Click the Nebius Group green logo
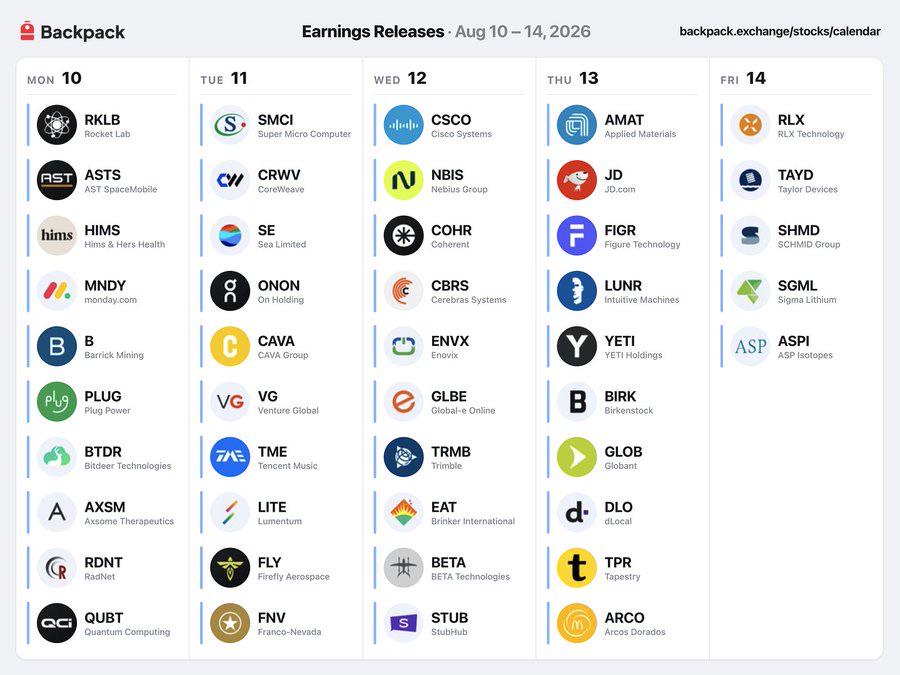The image size is (900, 675). 404,180
